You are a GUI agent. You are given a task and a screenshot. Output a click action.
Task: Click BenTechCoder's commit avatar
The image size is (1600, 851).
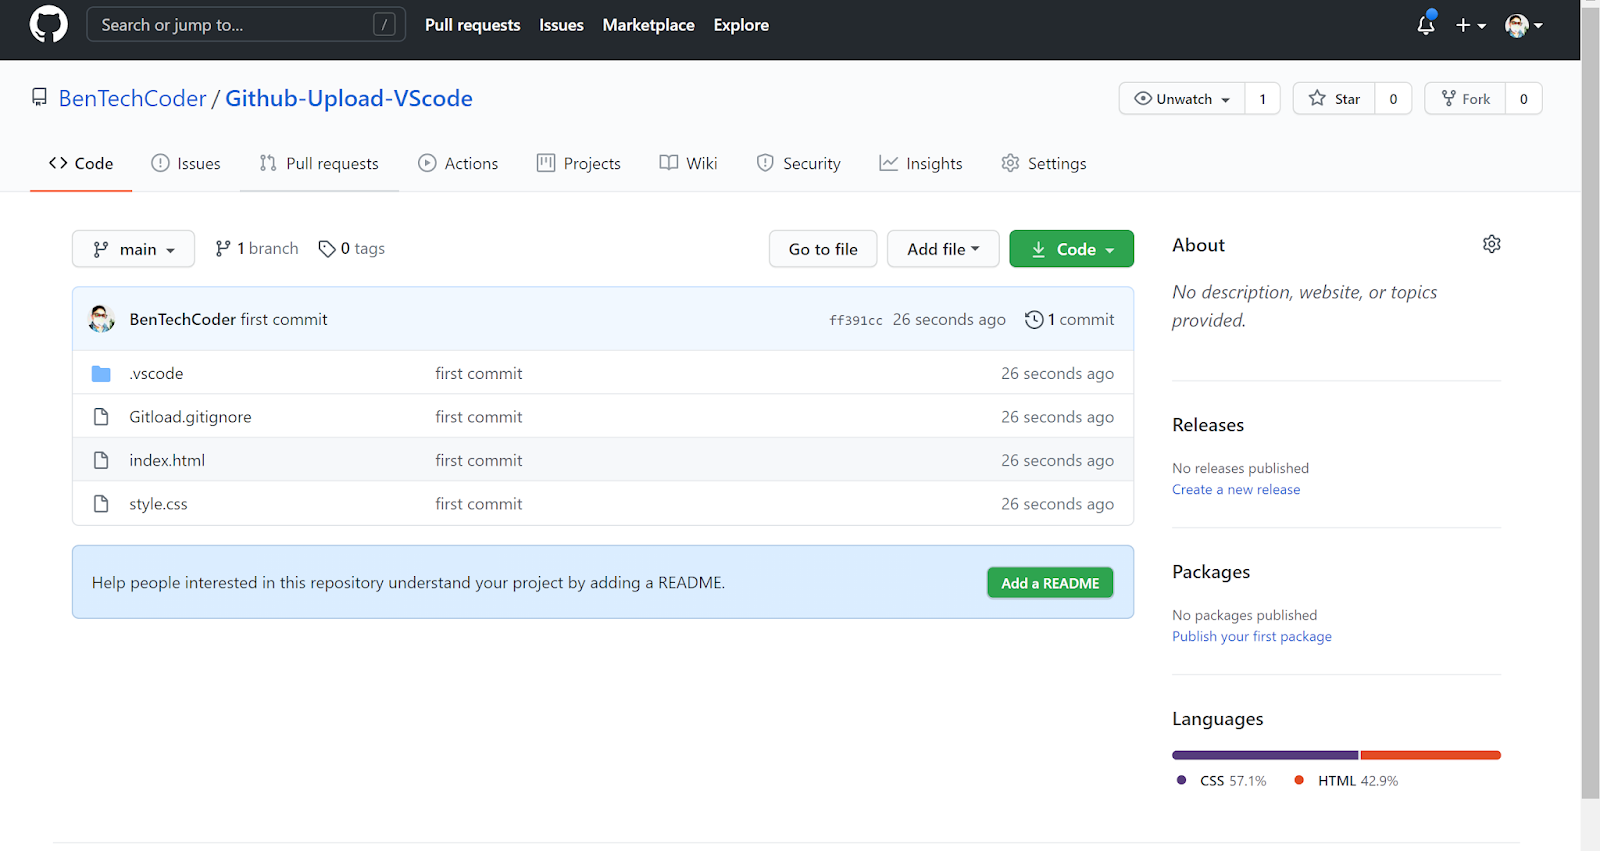pos(102,319)
